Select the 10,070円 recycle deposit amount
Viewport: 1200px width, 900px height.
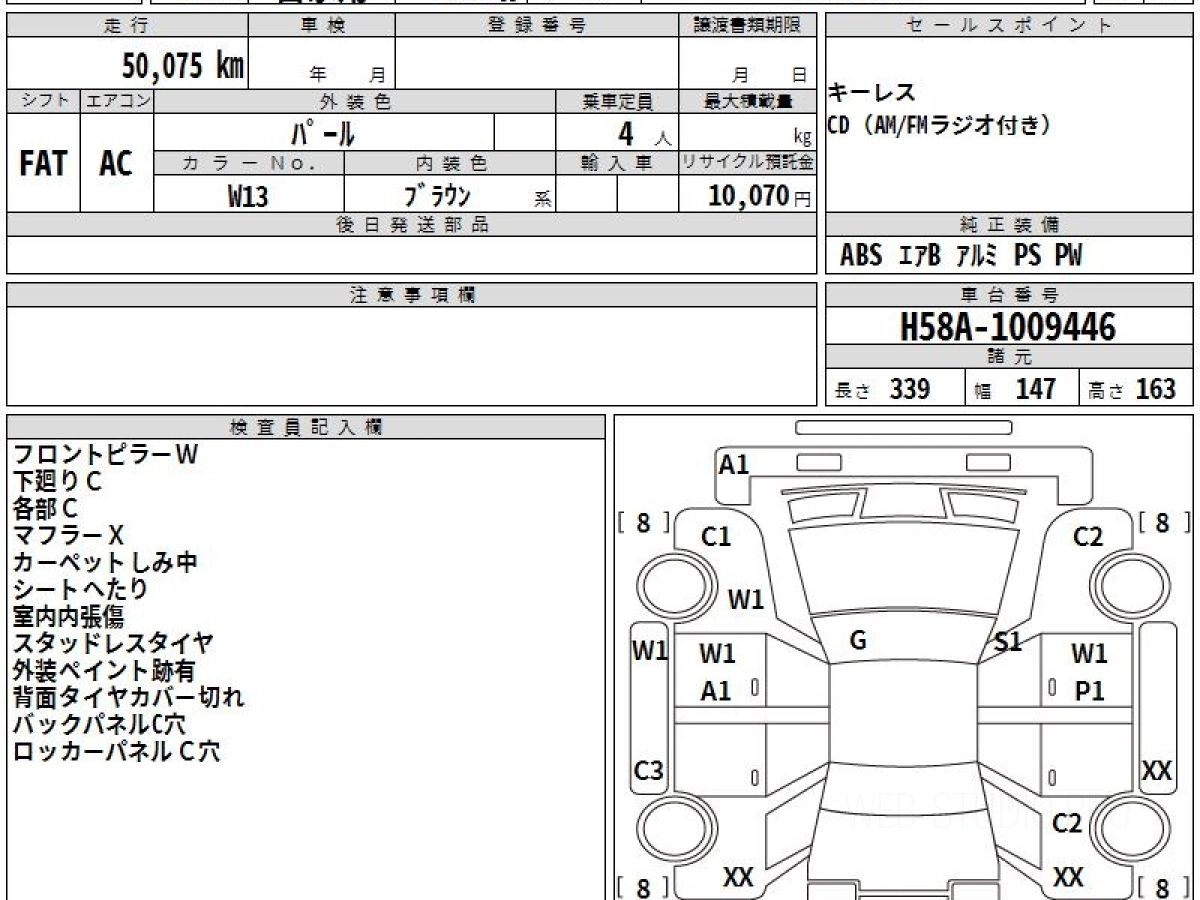[x=759, y=196]
